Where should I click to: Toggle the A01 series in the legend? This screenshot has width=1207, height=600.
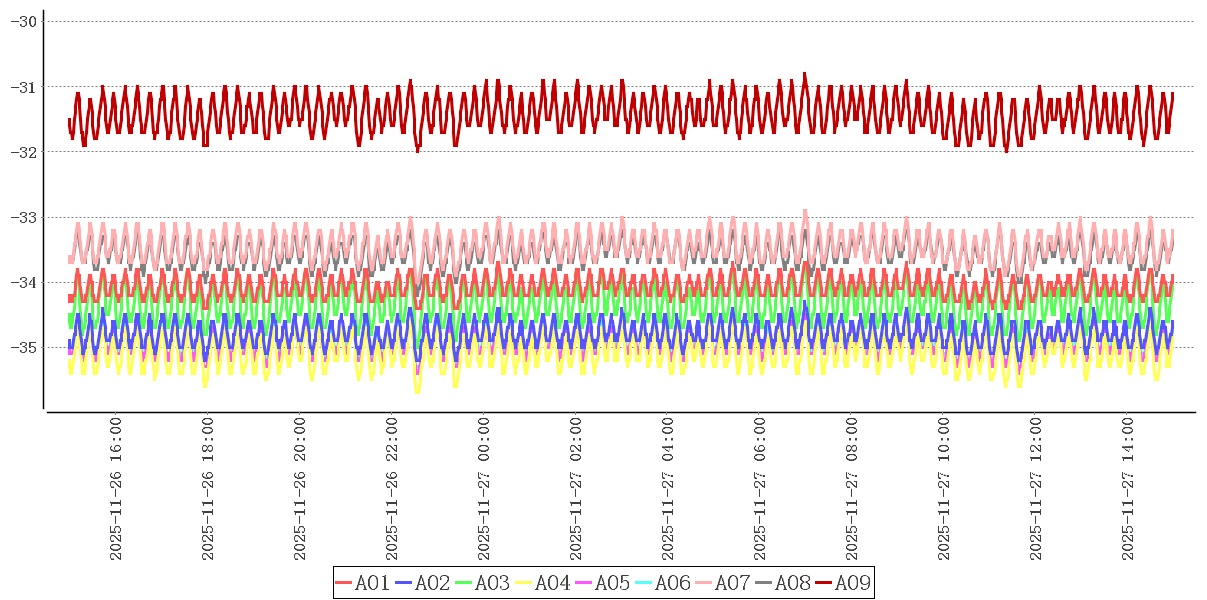click(x=372, y=583)
